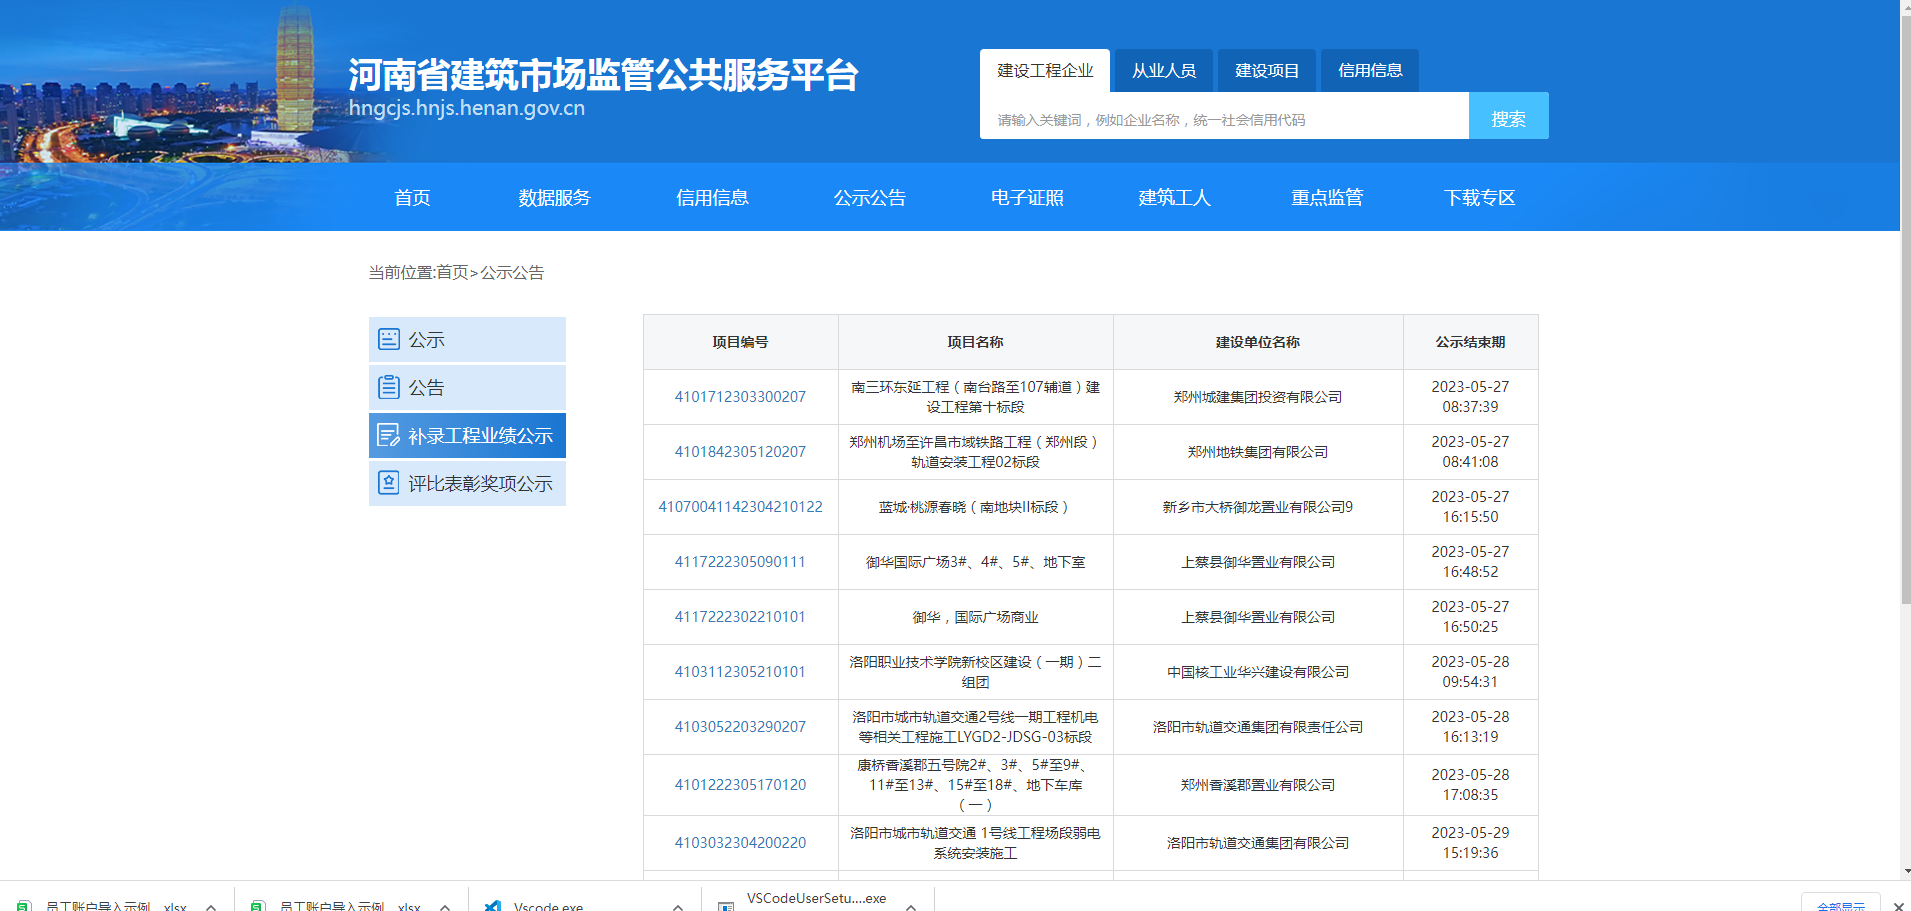The height and width of the screenshot is (911, 1911).
Task: Close the downloads bar with the X
Action: (x=1898, y=906)
